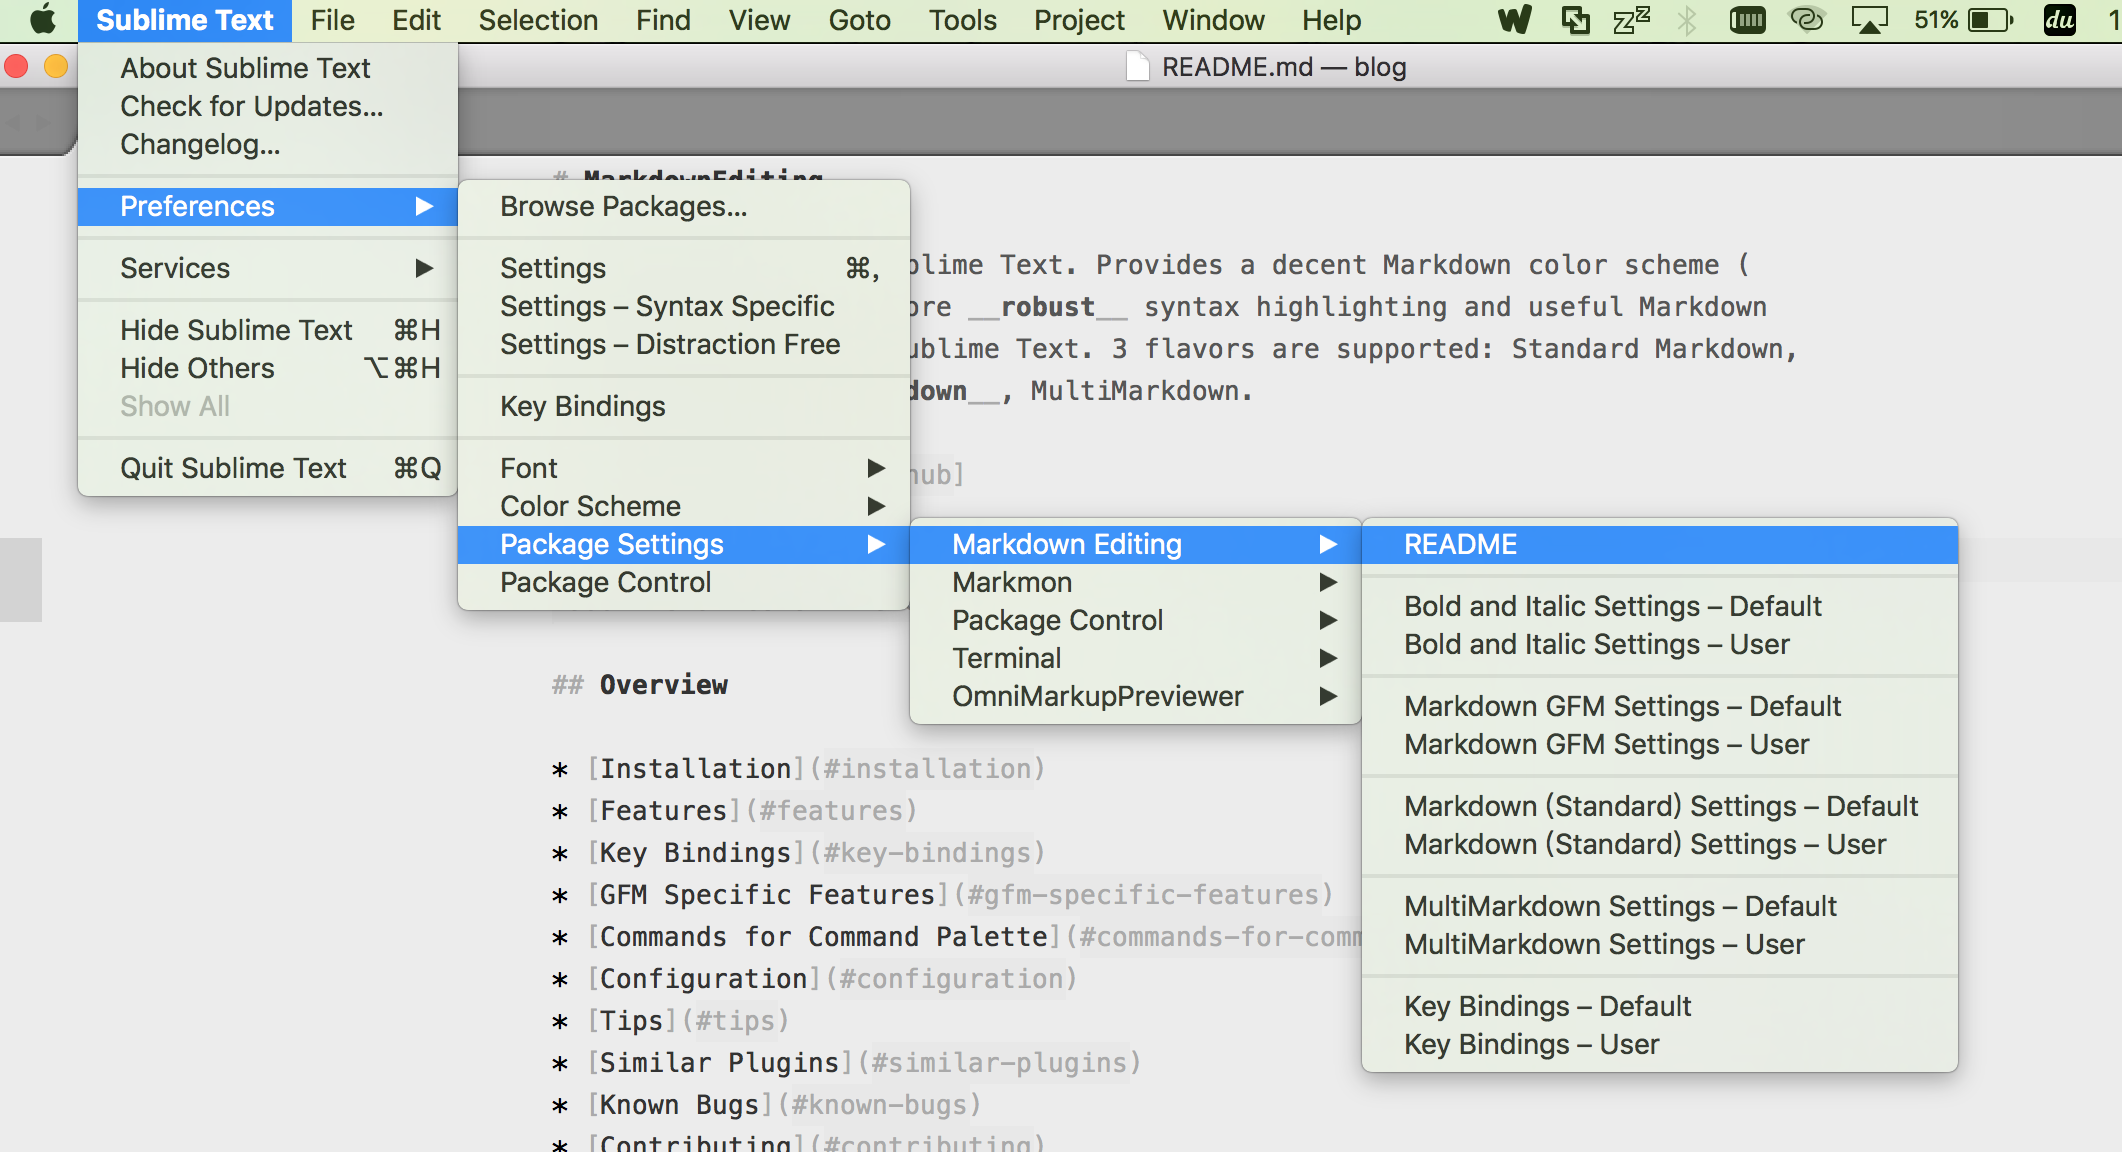Click the [Features] link in the editor

664,810
